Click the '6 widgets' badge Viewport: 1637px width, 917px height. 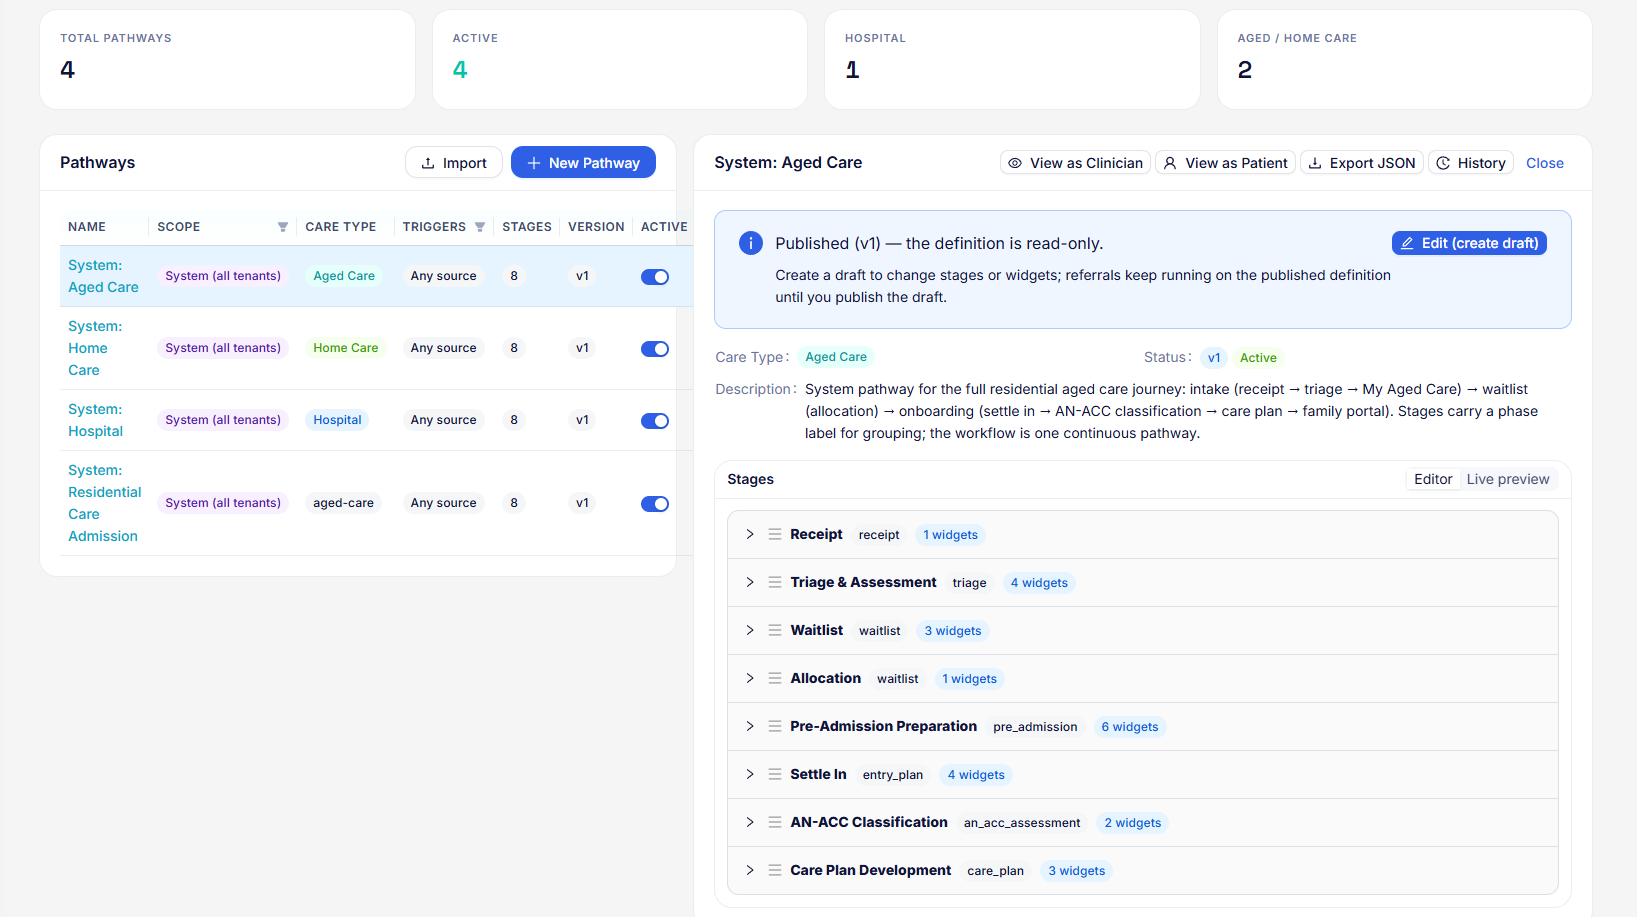pyautogui.click(x=1130, y=727)
